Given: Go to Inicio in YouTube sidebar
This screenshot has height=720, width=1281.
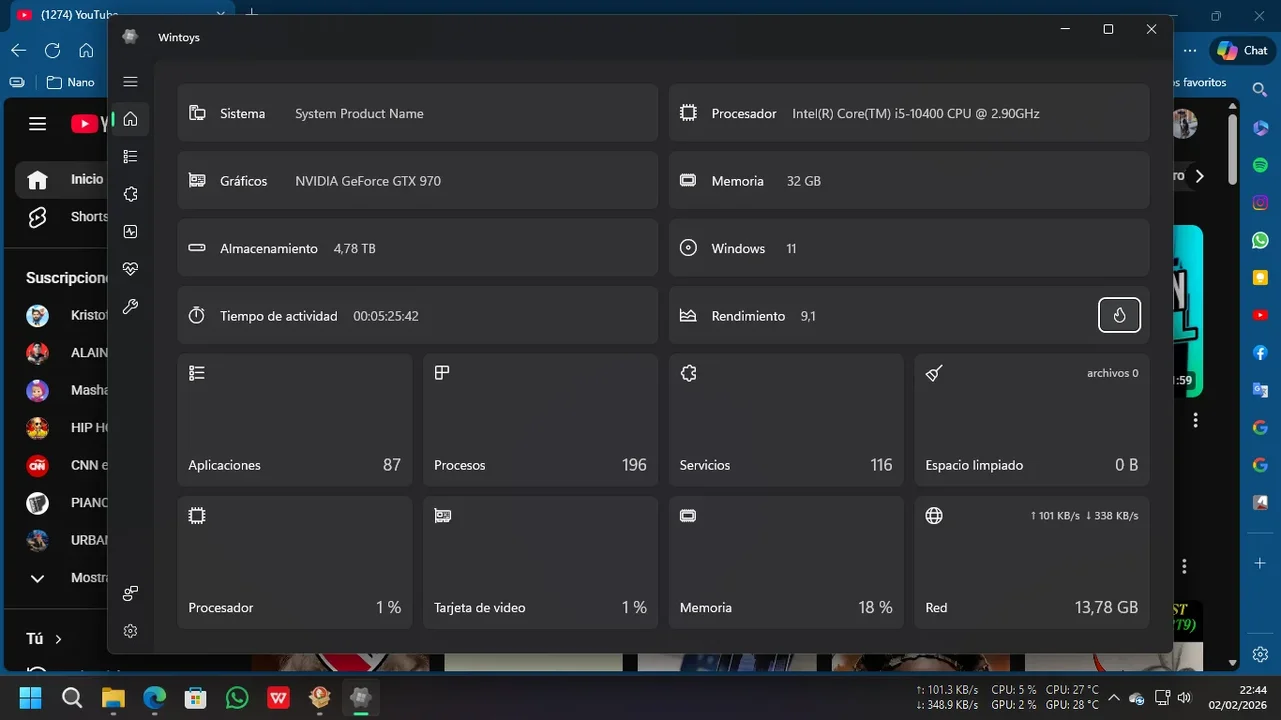Looking at the screenshot, I should tap(62, 180).
